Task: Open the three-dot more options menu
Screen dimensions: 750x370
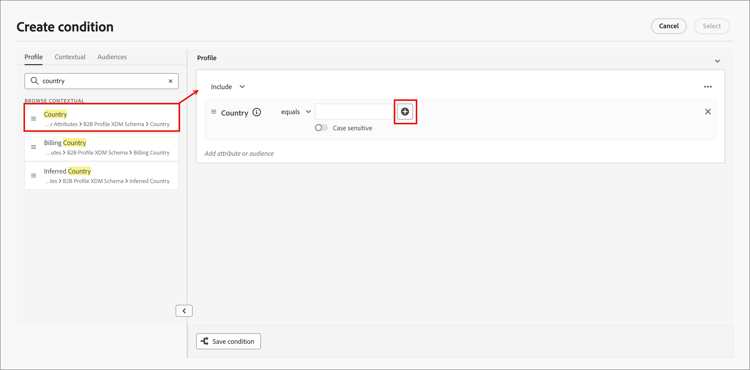Action: (x=708, y=87)
